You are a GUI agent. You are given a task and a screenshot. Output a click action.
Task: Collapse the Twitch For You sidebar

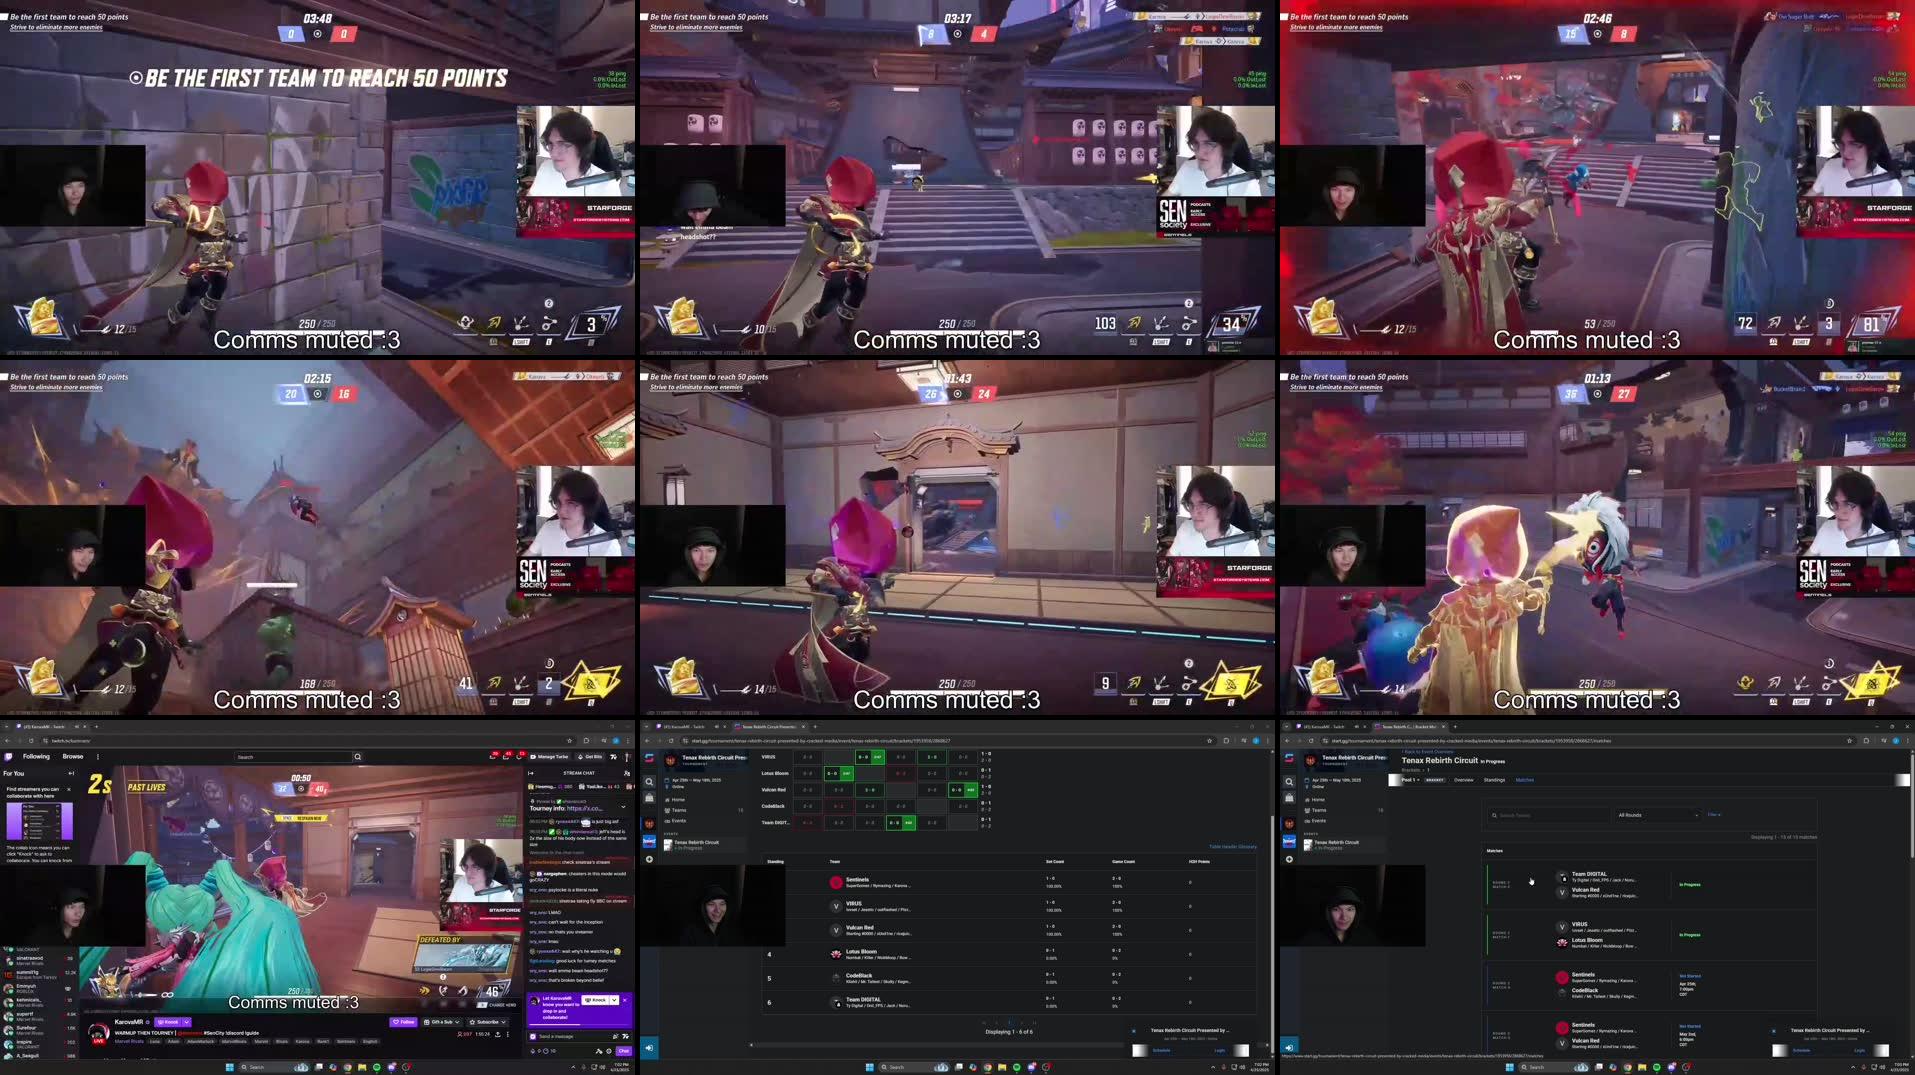pos(71,773)
